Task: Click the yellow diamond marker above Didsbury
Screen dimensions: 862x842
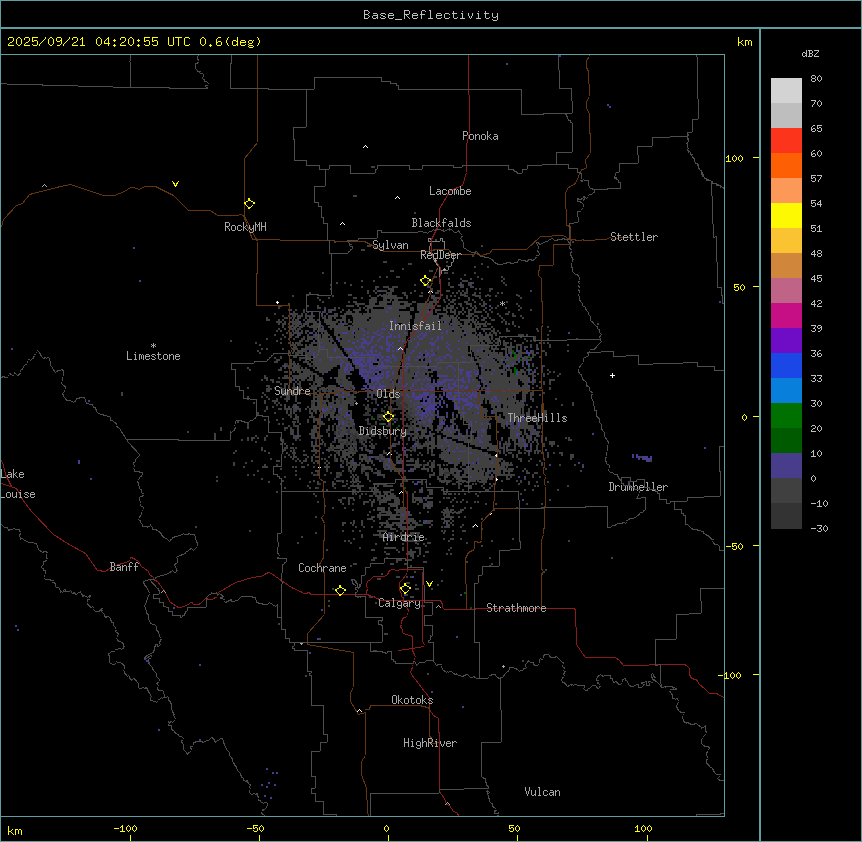Action: coord(388,417)
